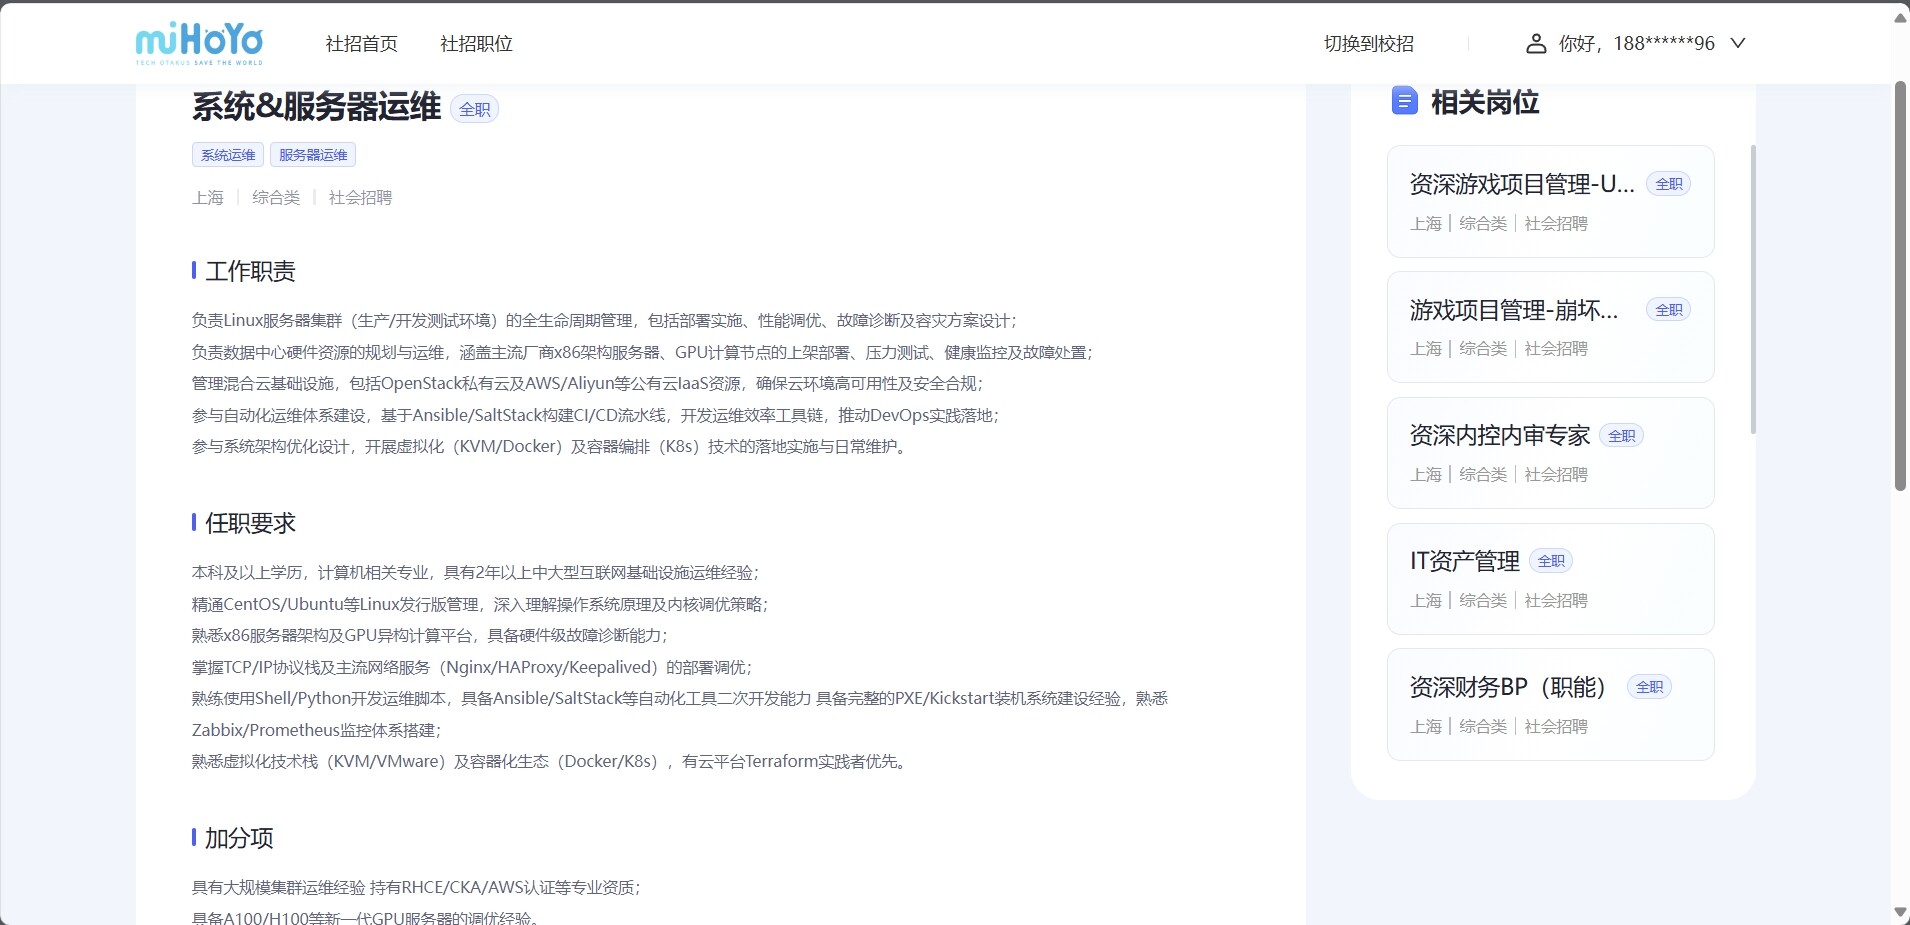
Task: Click the miHoYo logo
Action: (x=199, y=43)
